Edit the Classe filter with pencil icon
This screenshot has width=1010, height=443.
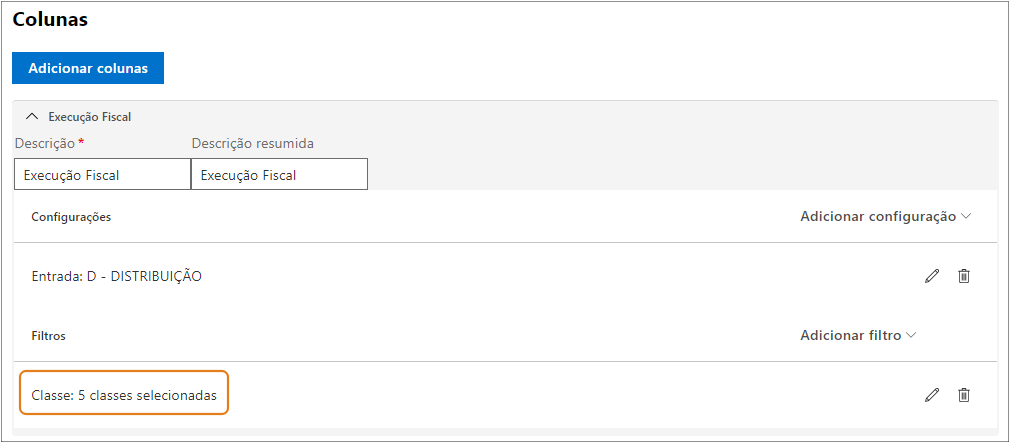coord(931,395)
